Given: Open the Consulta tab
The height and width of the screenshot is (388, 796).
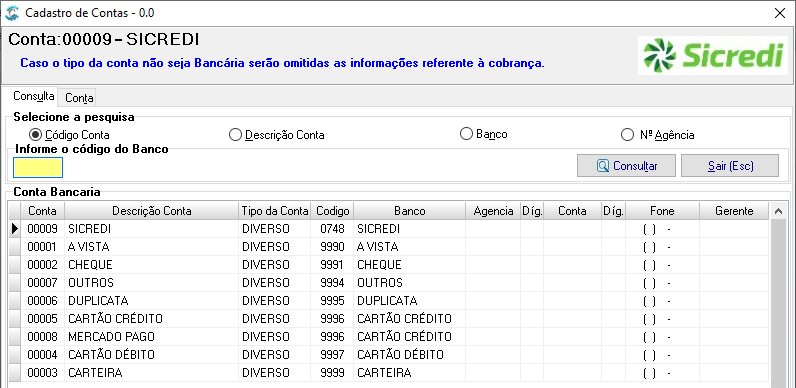Looking at the screenshot, I should (34, 96).
